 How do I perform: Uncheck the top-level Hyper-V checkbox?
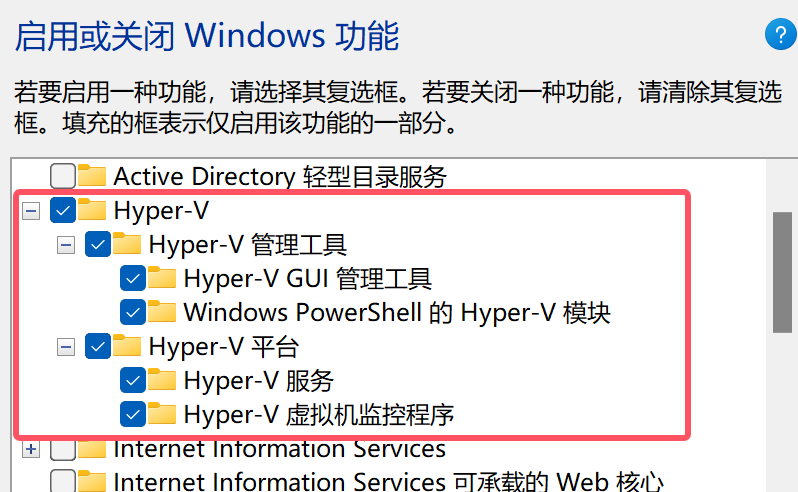[x=62, y=211]
